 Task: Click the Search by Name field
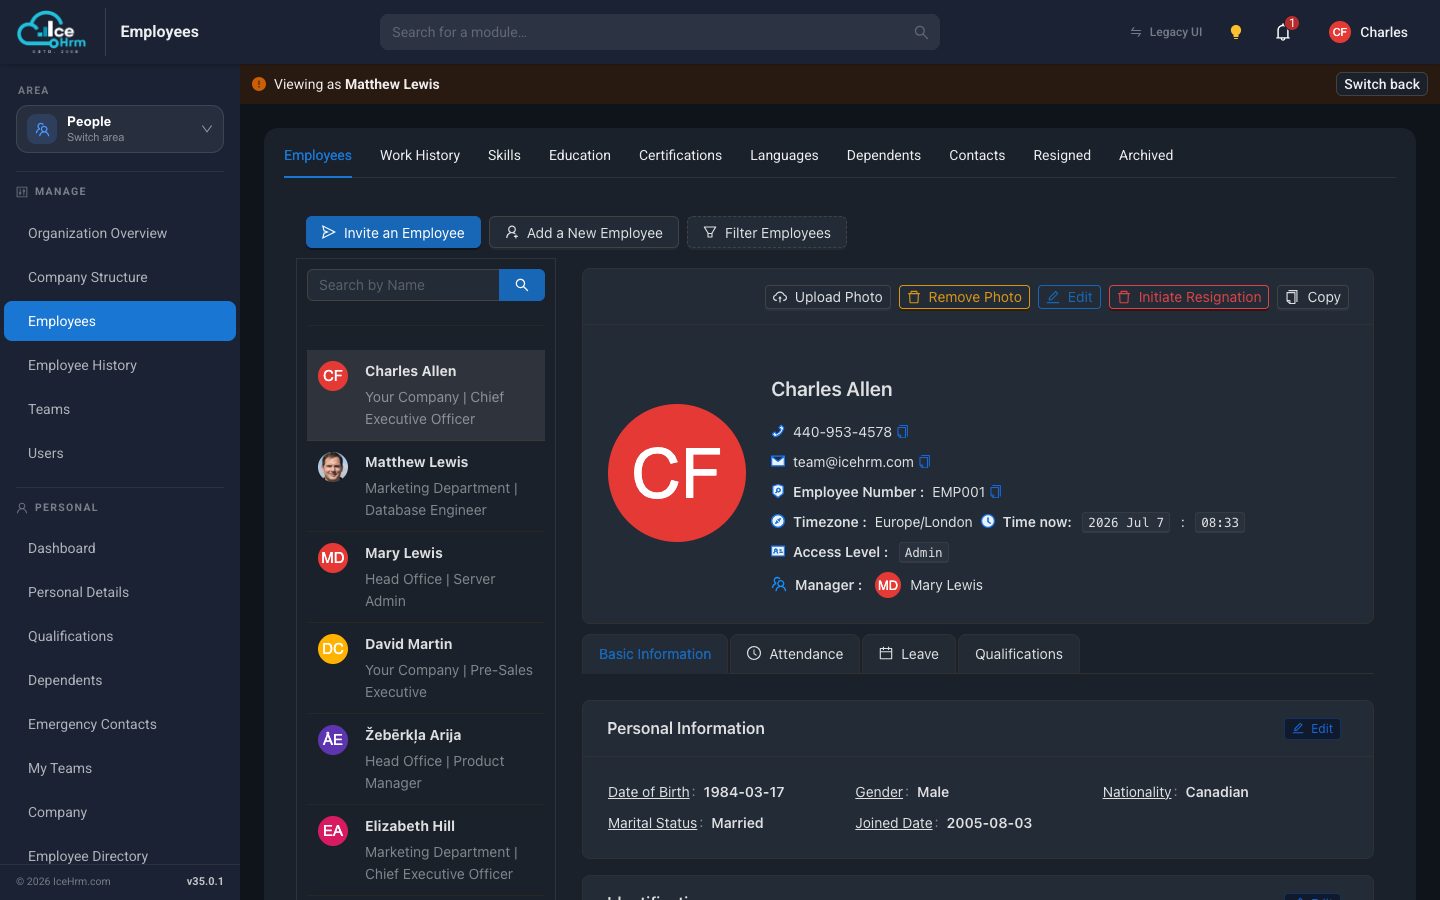(403, 285)
